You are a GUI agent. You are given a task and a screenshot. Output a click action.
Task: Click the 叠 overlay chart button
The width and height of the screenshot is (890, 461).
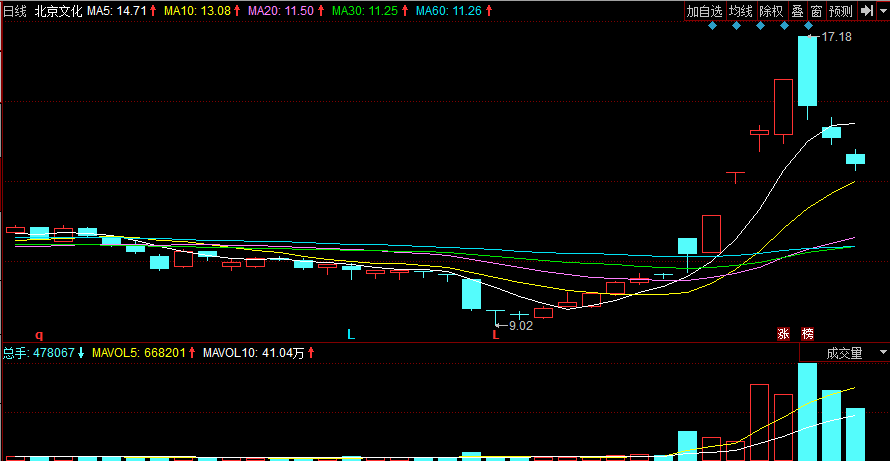click(797, 11)
